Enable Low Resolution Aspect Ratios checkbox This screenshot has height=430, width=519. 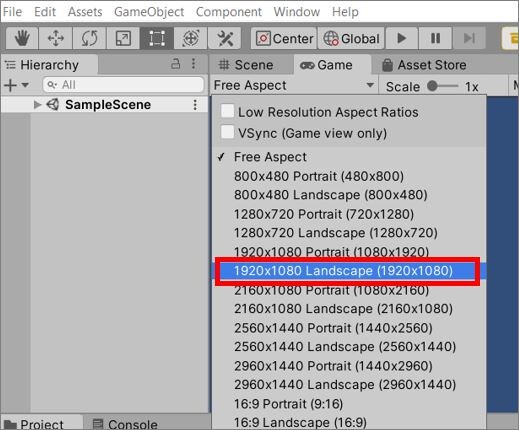pyautogui.click(x=227, y=111)
